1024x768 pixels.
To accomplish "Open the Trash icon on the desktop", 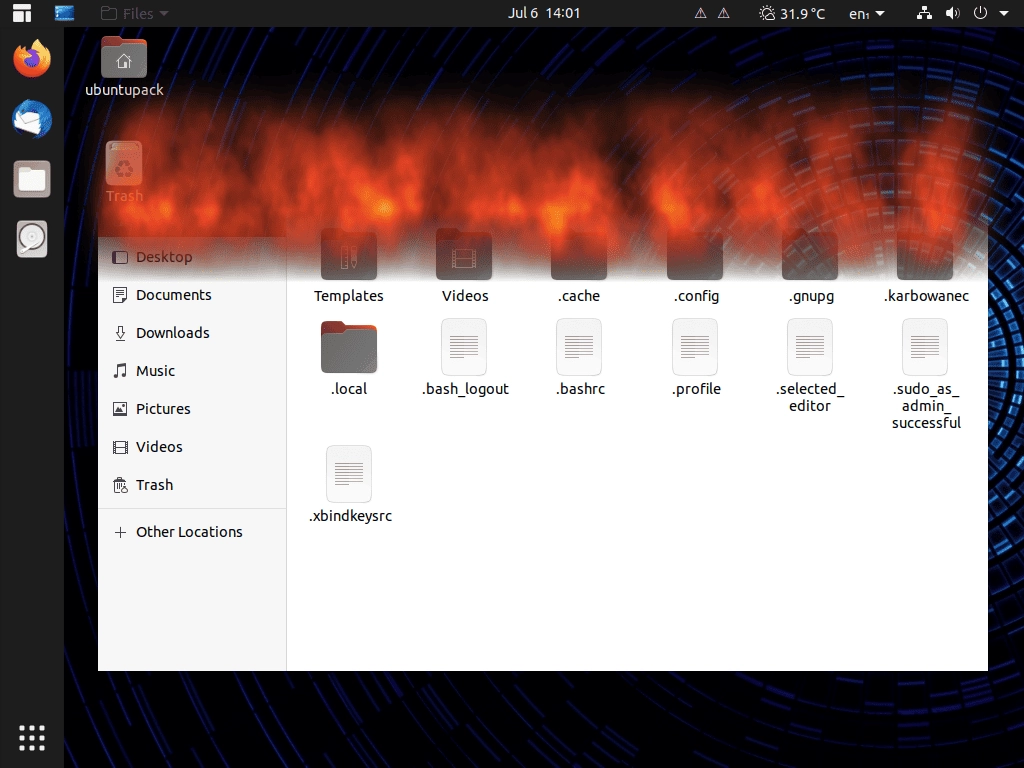I will point(124,172).
